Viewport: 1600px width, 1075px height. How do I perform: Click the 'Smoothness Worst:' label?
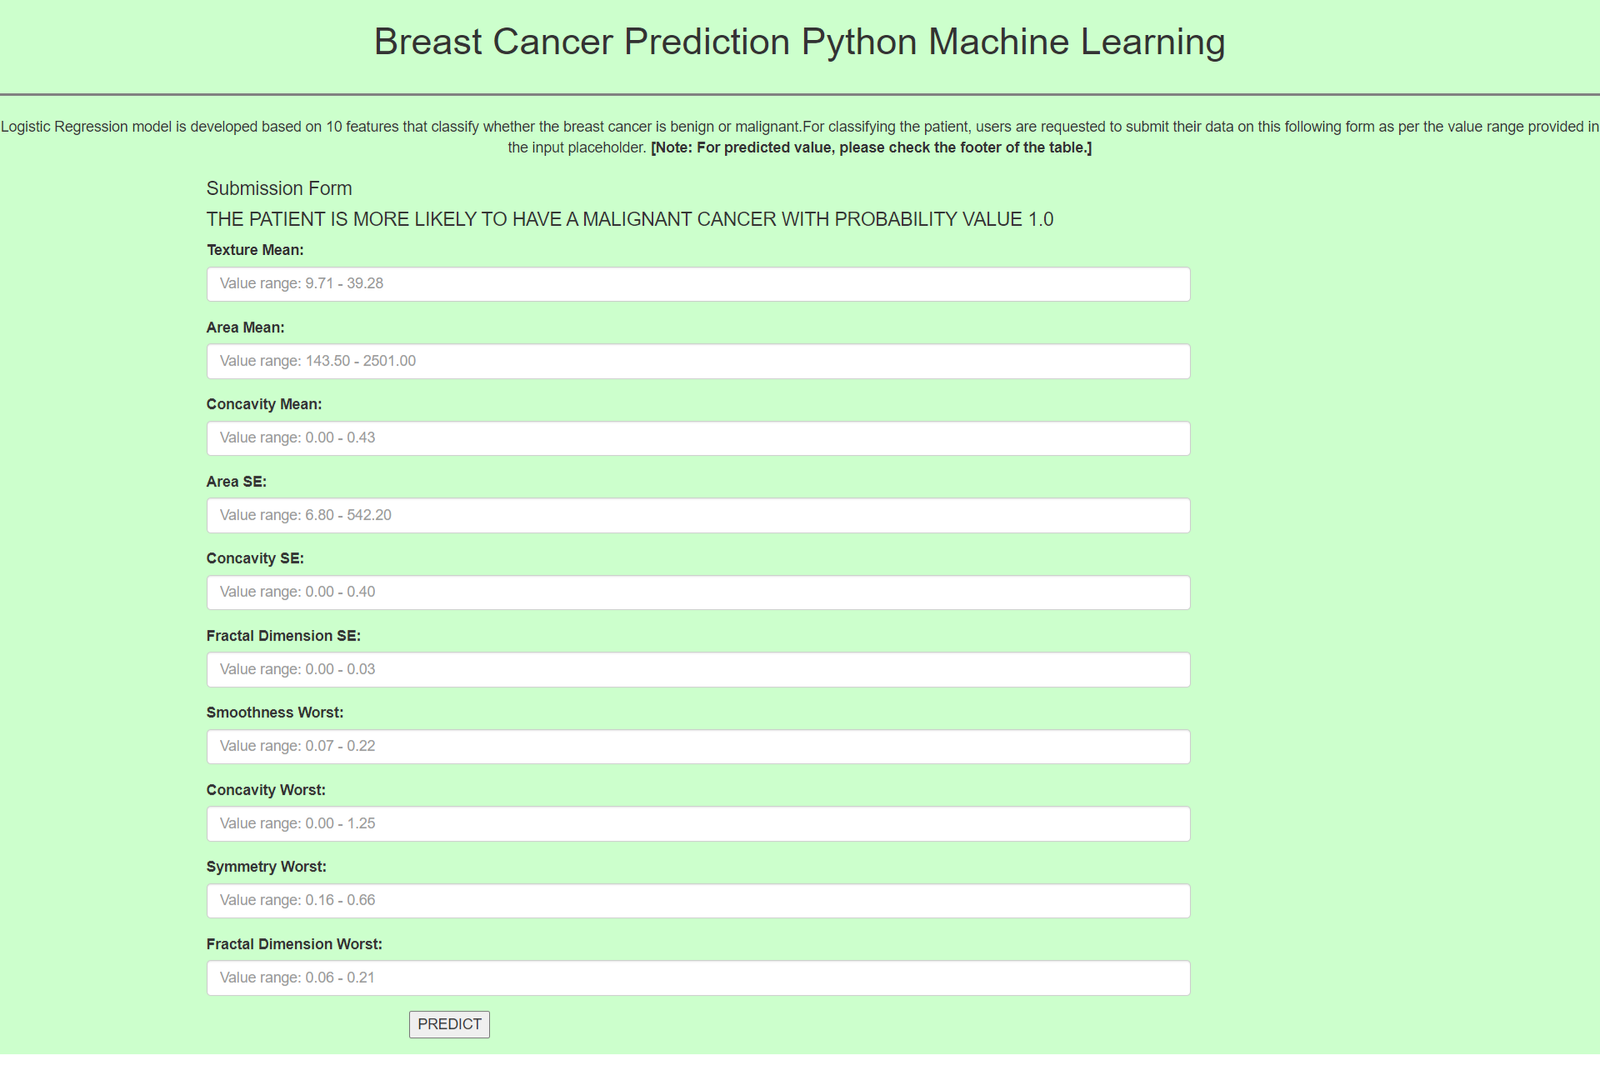(275, 713)
